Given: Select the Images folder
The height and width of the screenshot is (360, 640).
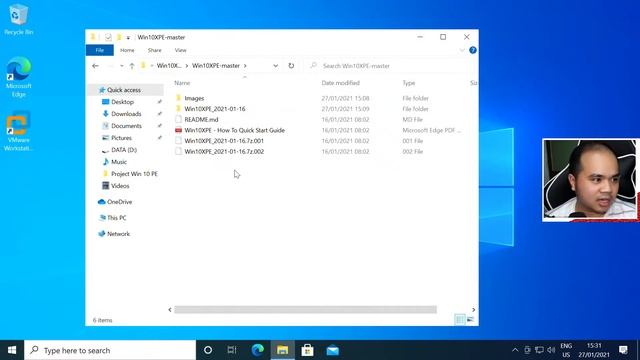Looking at the screenshot, I should tap(194, 98).
